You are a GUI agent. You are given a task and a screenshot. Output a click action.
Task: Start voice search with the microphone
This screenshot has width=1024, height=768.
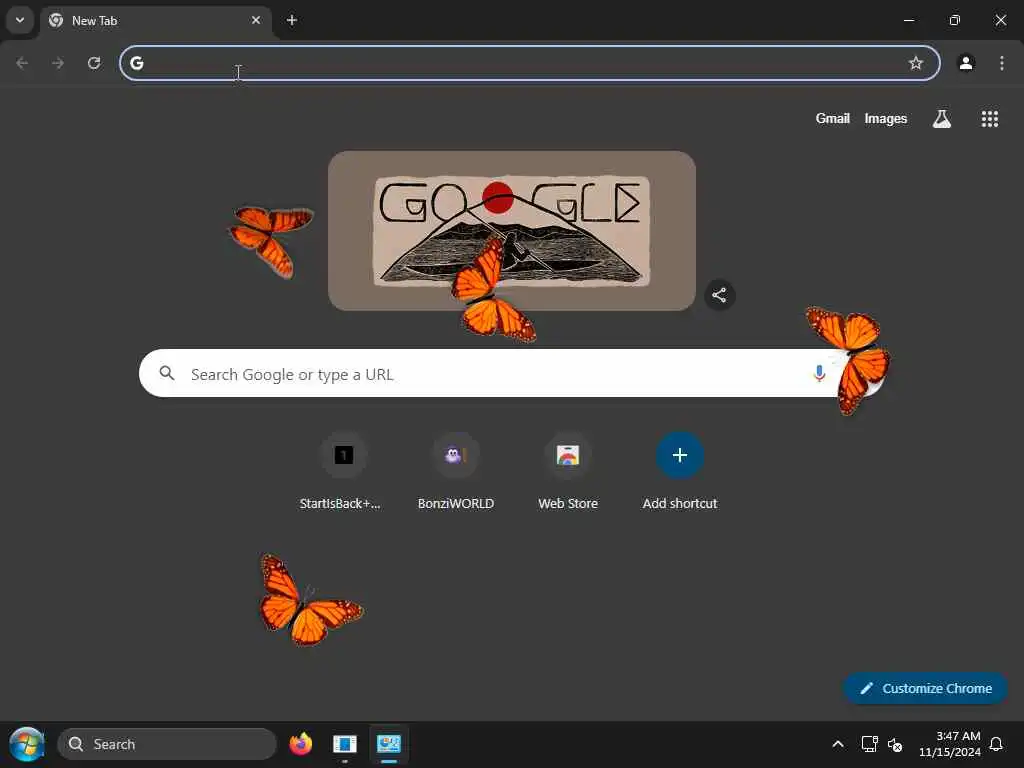pos(819,374)
